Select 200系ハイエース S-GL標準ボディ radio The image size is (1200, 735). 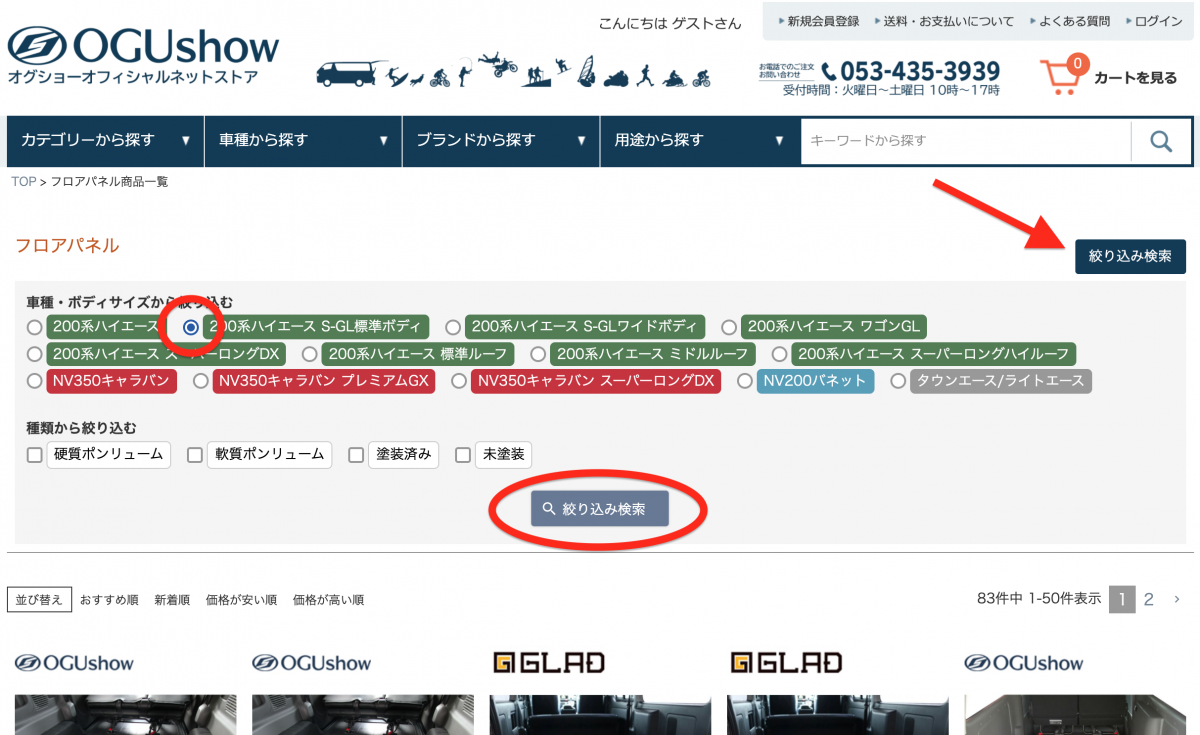[x=190, y=327]
